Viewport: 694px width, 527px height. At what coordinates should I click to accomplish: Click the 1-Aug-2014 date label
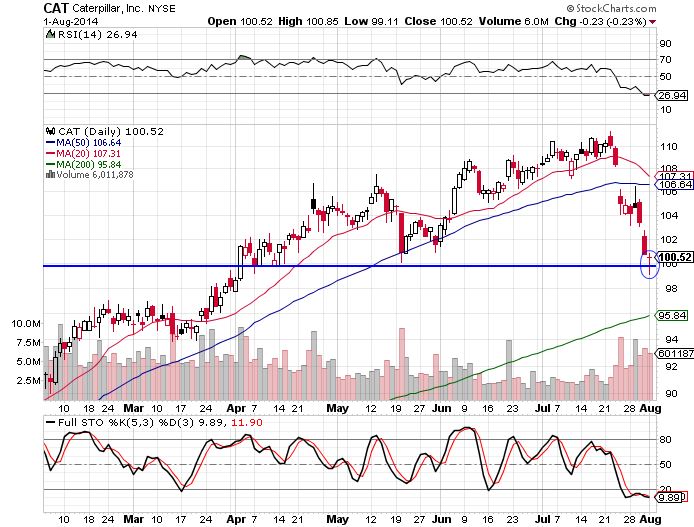pyautogui.click(x=71, y=21)
